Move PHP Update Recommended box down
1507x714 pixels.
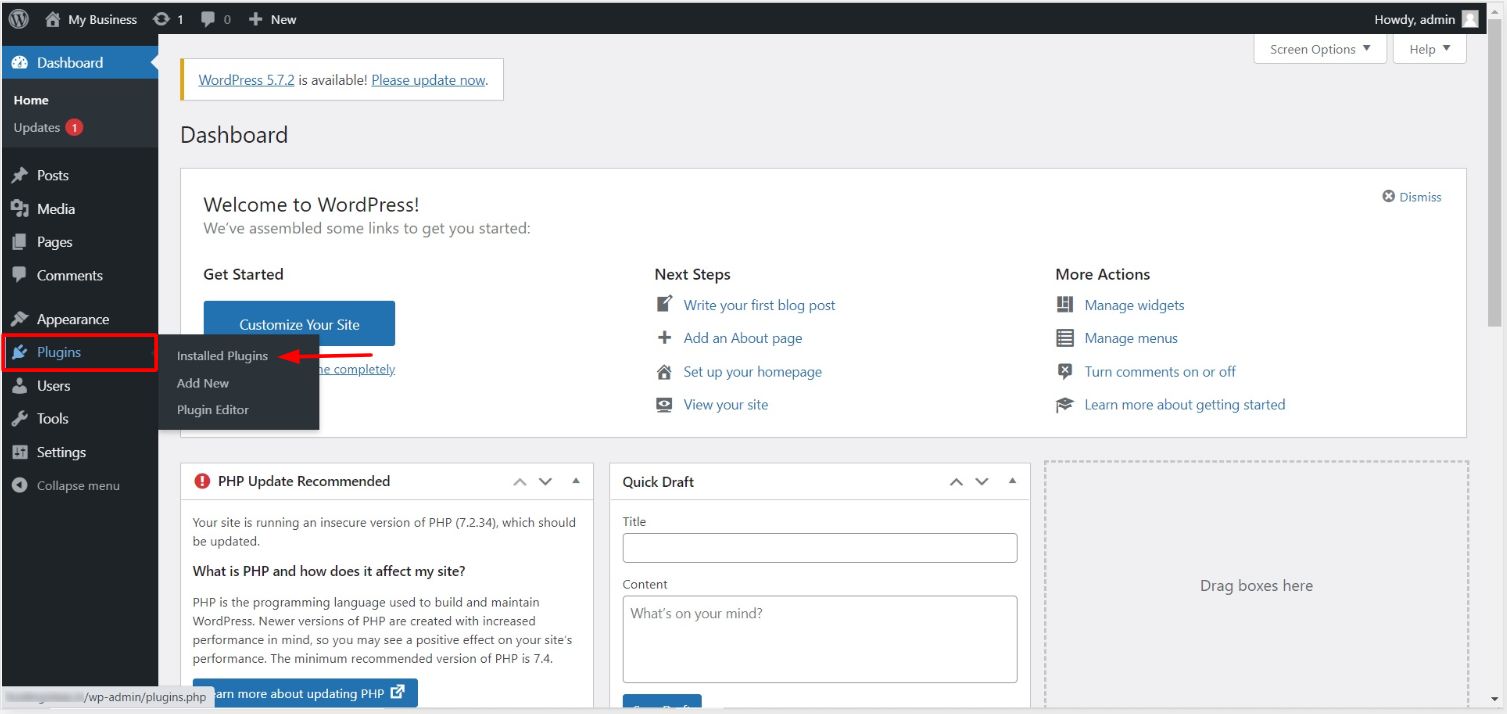coord(545,481)
